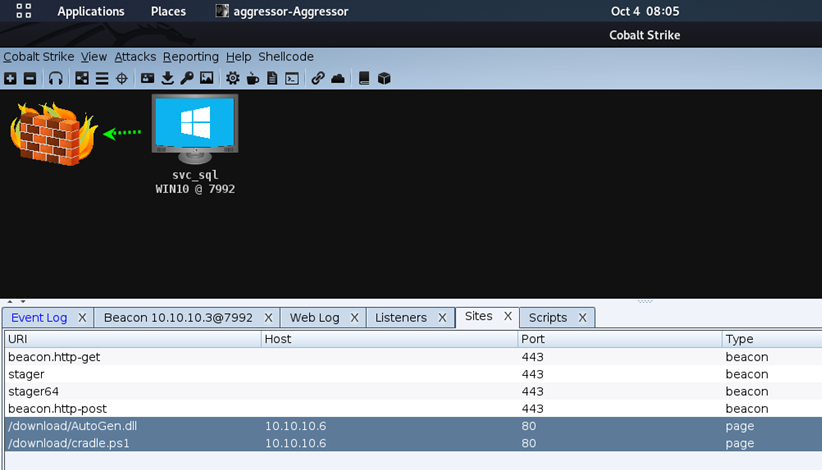The height and width of the screenshot is (470, 822).
Task: Open the Cobalt Strike menu
Action: 38,57
